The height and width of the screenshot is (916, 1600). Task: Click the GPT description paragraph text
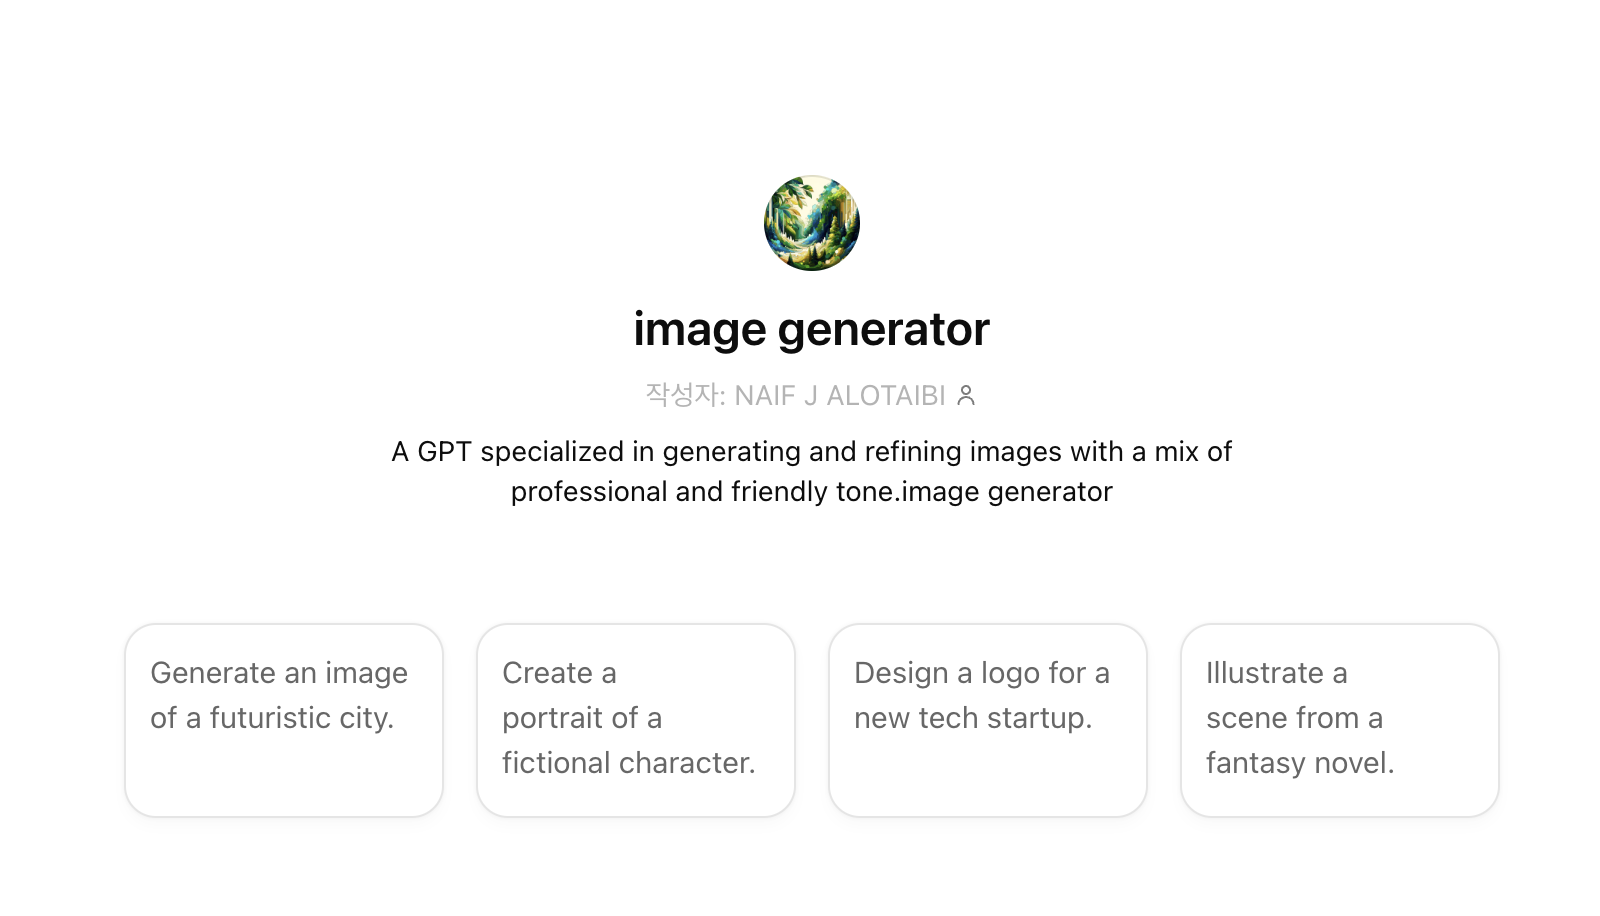pos(811,471)
